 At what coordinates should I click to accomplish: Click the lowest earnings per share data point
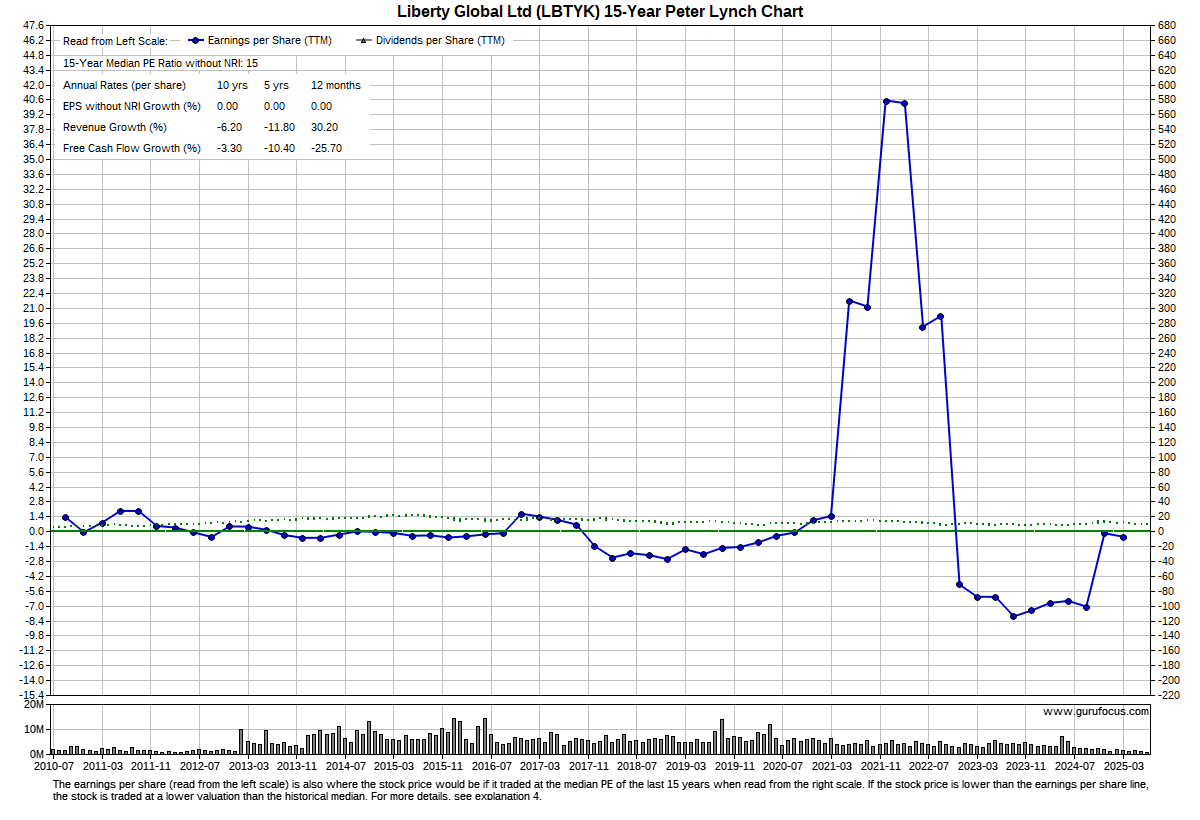(x=1013, y=616)
